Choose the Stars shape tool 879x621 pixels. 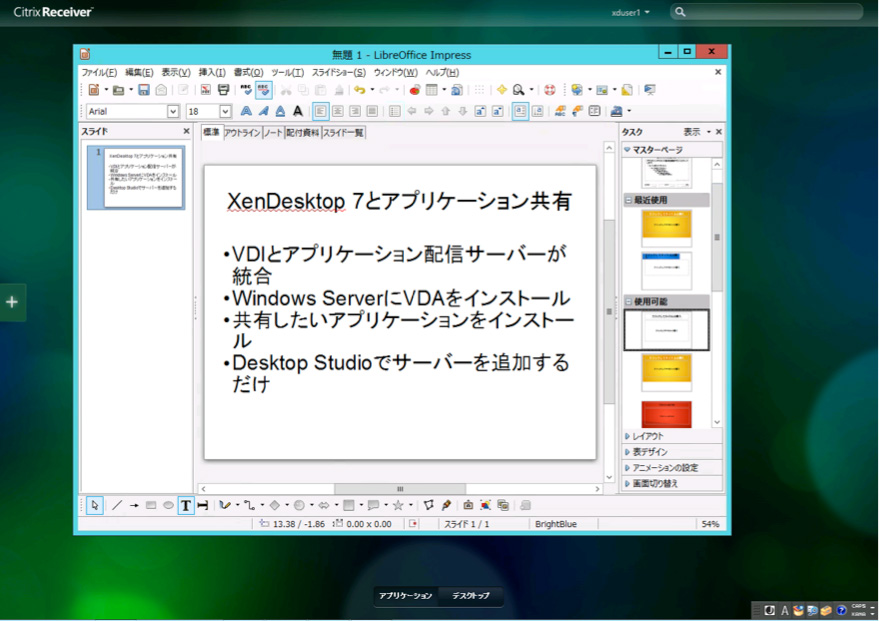coord(398,506)
